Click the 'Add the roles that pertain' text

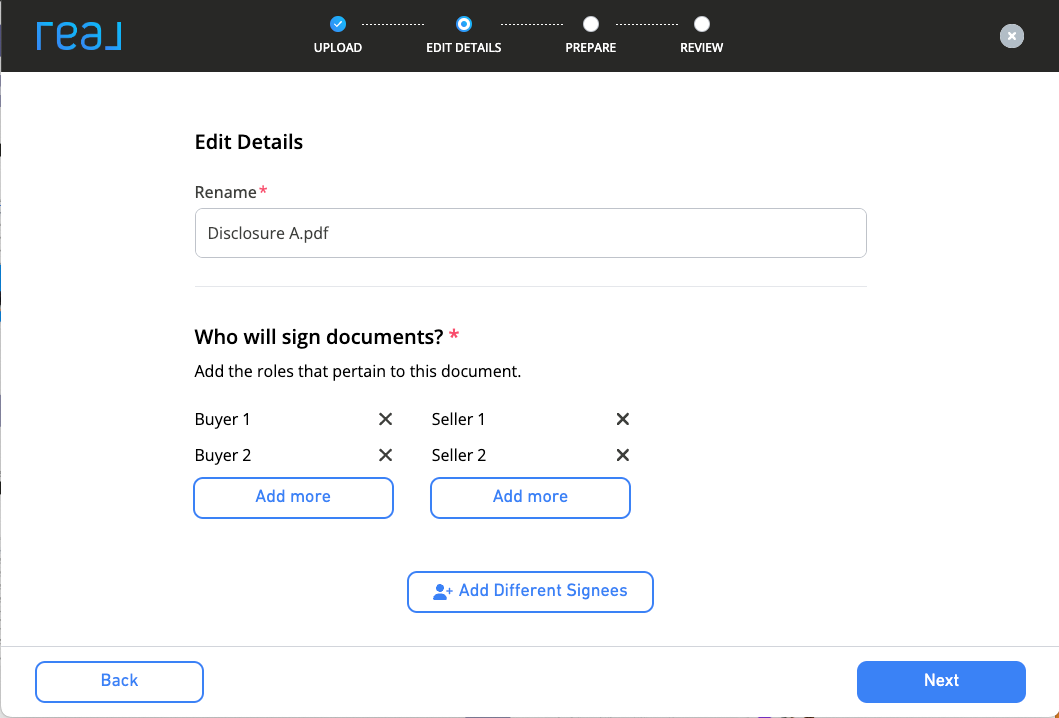coord(358,371)
